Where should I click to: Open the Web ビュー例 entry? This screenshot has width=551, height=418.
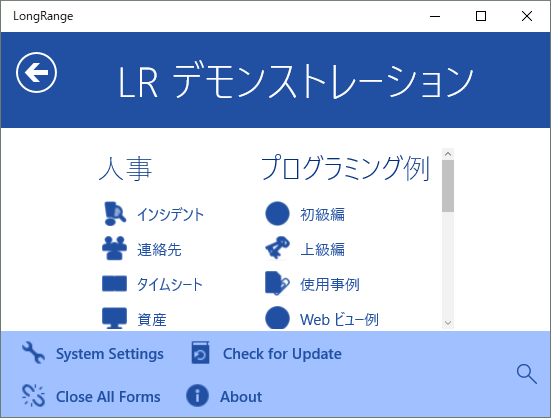(x=339, y=319)
